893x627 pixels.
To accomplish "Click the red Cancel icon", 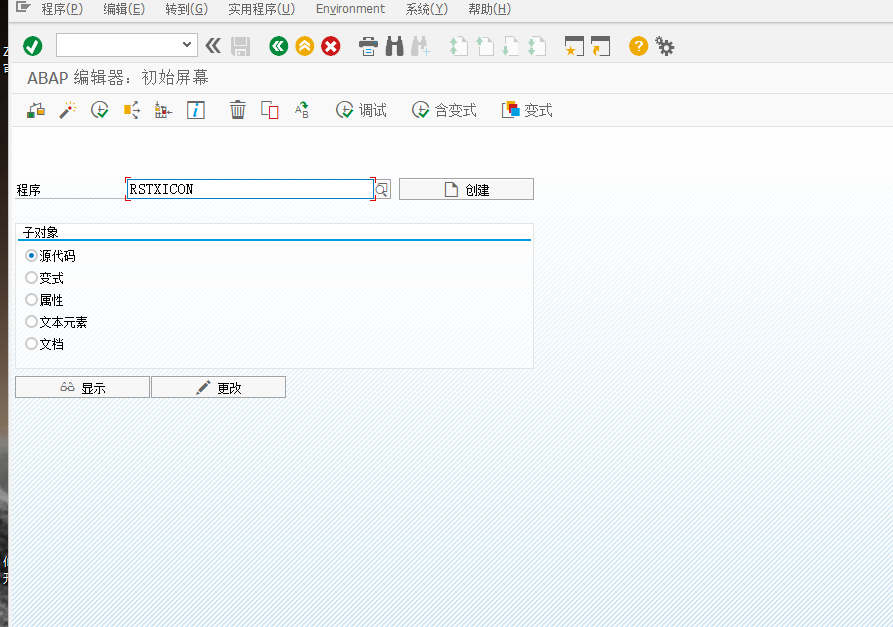I will click(x=330, y=46).
